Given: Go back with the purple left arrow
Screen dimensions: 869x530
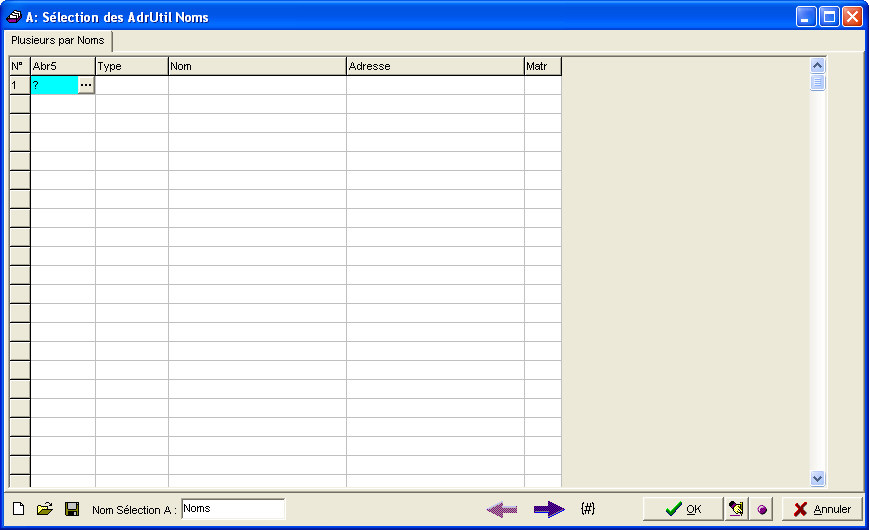Looking at the screenshot, I should (x=502, y=509).
